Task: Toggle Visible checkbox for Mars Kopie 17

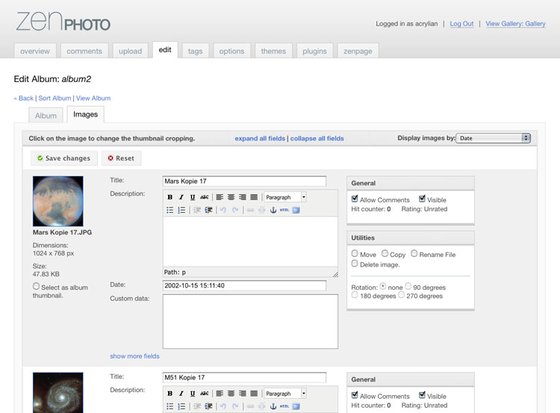Action: [422, 199]
